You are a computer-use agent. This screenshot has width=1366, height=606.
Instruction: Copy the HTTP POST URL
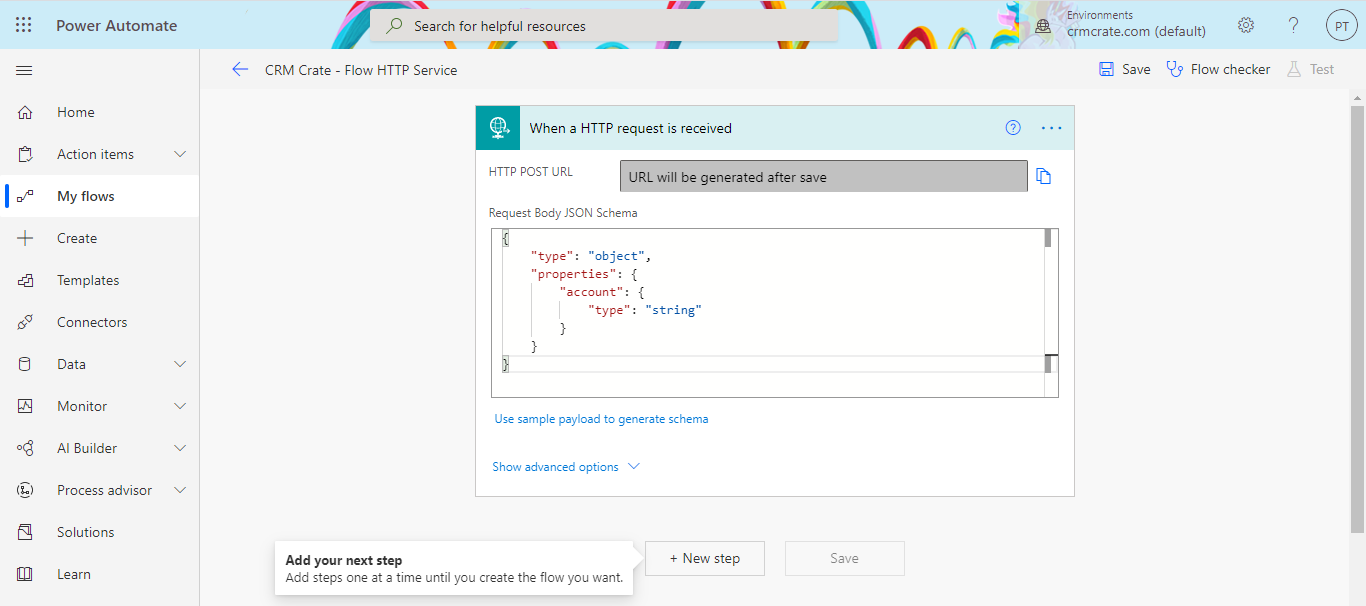1044,175
